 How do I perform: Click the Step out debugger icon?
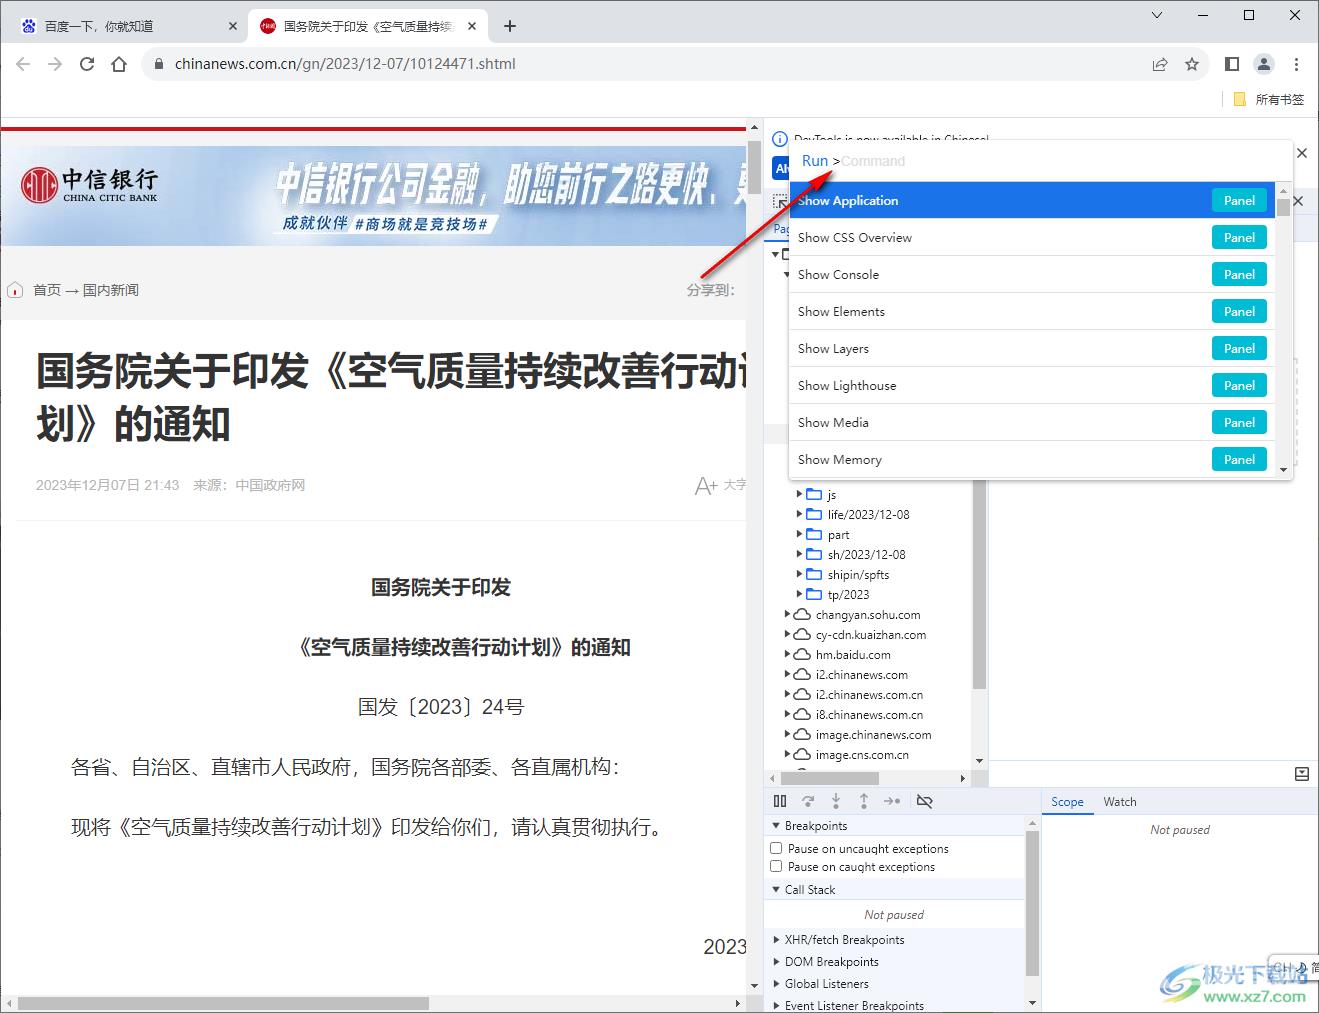tap(864, 801)
